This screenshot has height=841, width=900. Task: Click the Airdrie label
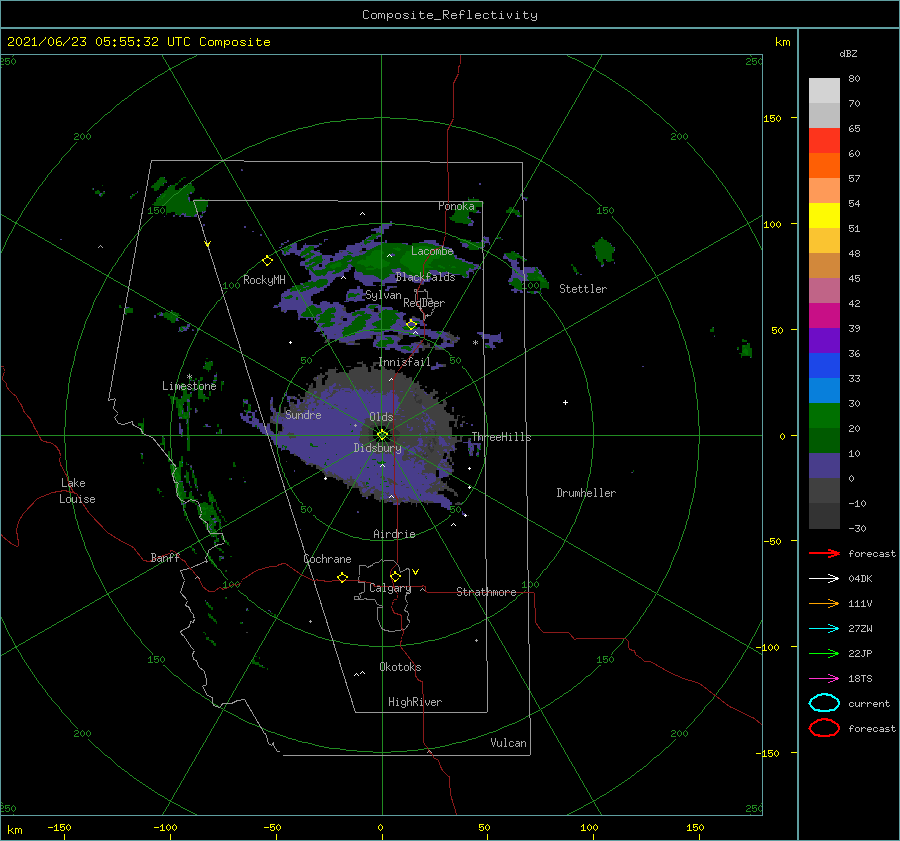tap(394, 534)
